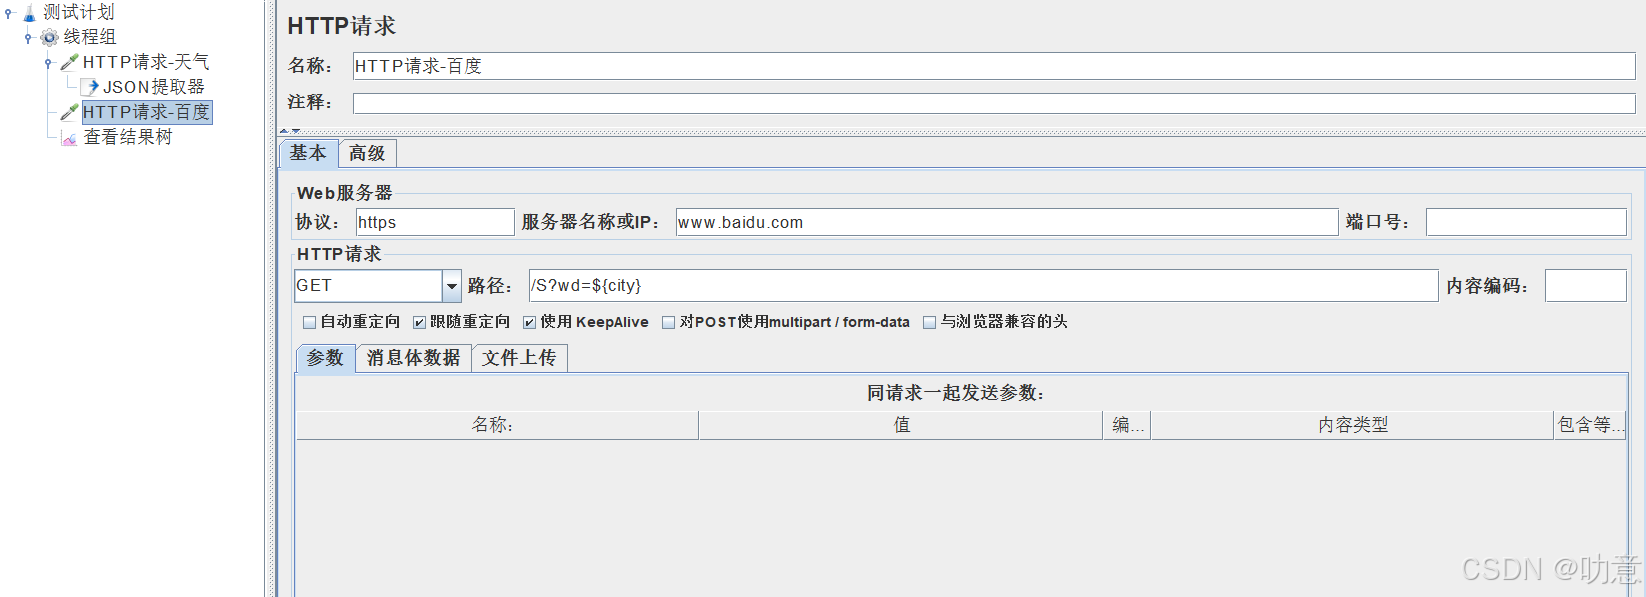
Task: Click the 编... column header
Action: (1127, 425)
